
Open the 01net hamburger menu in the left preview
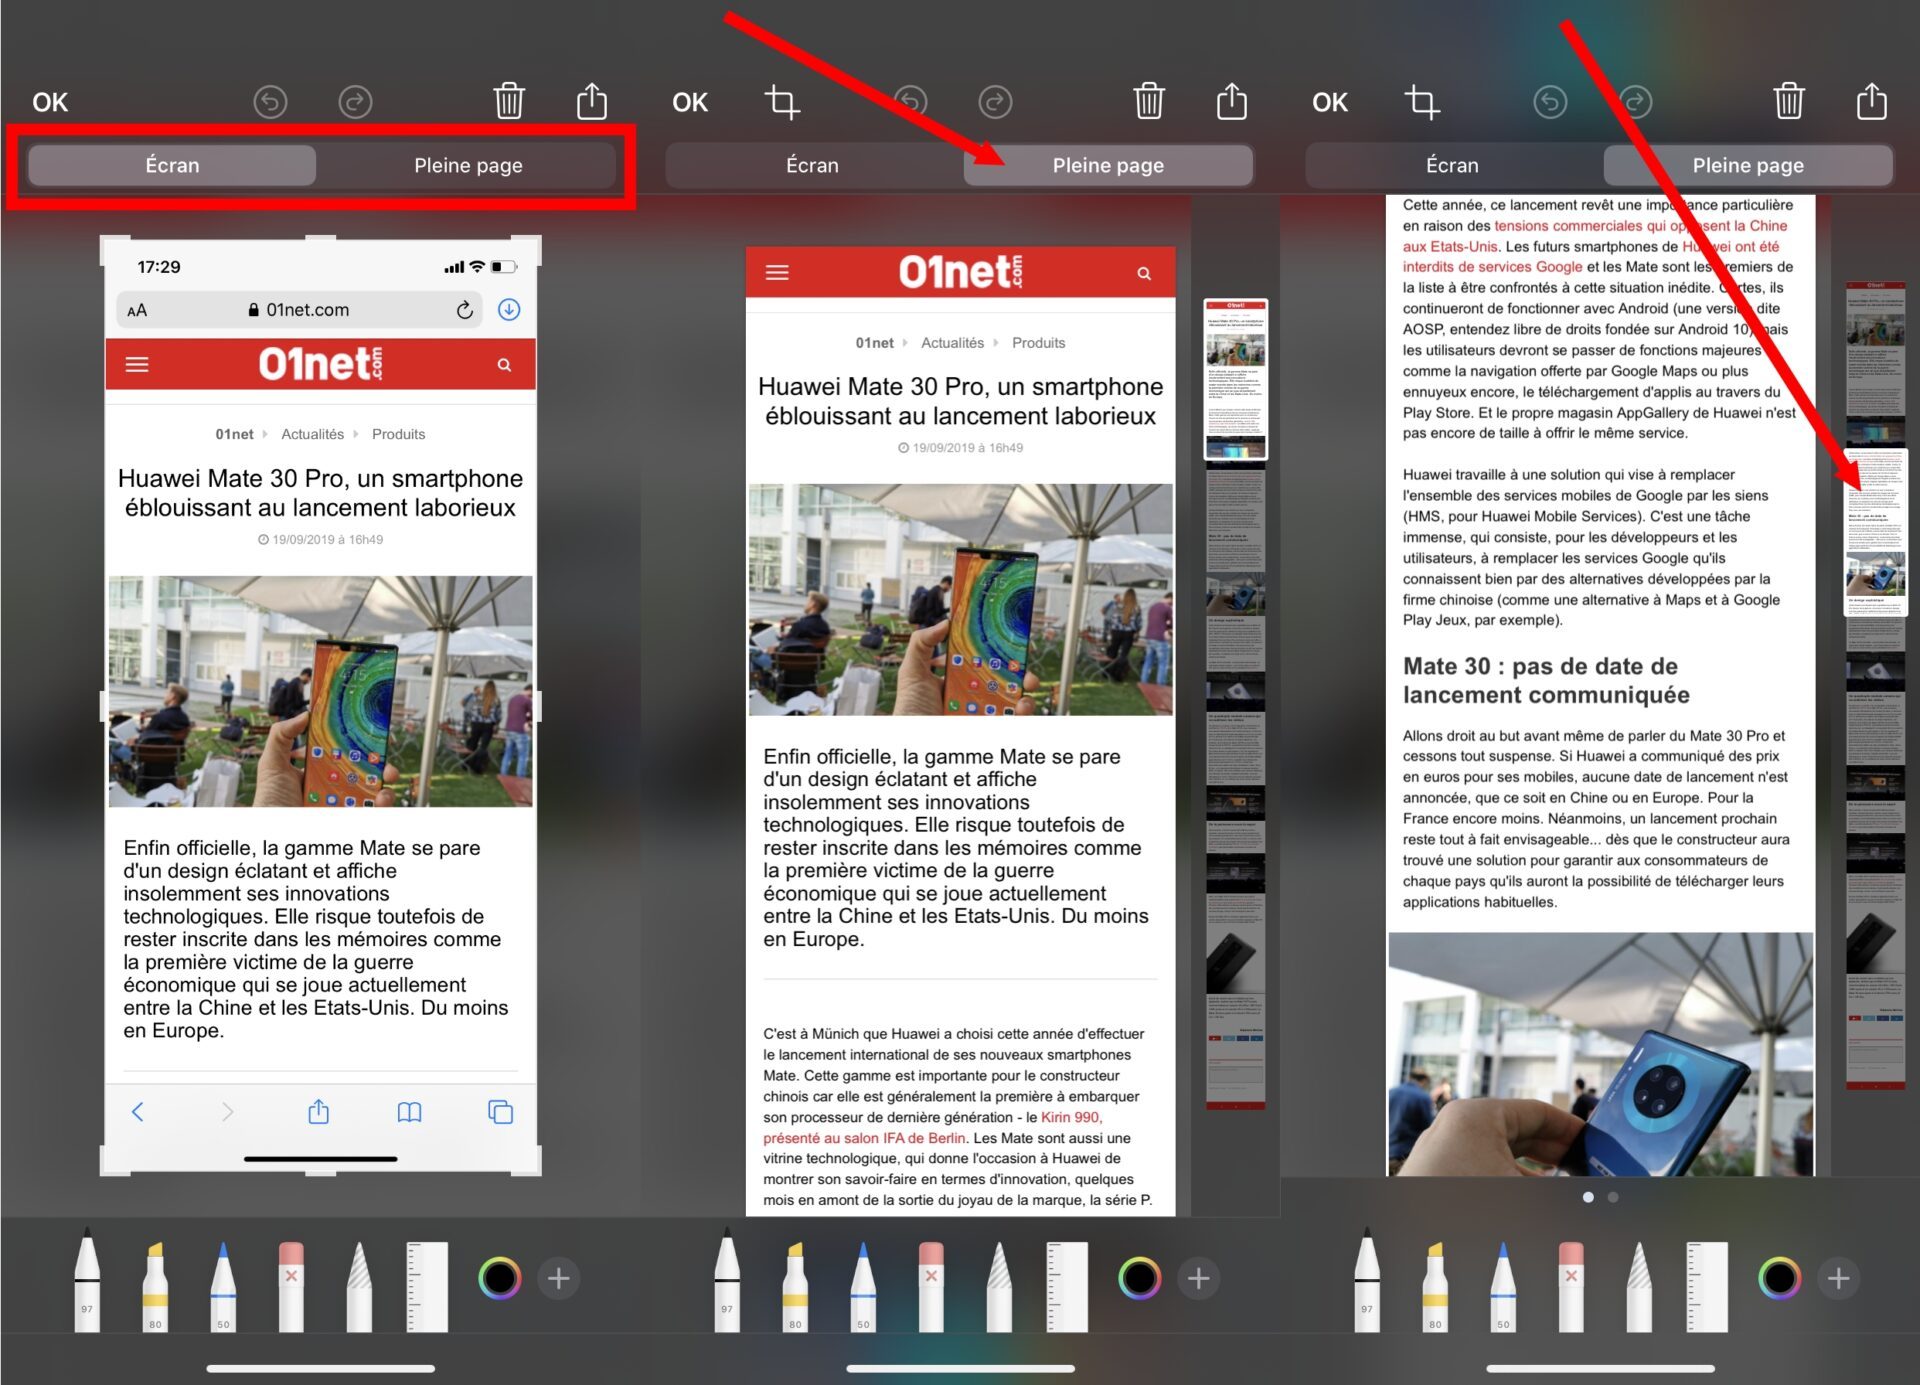(137, 365)
